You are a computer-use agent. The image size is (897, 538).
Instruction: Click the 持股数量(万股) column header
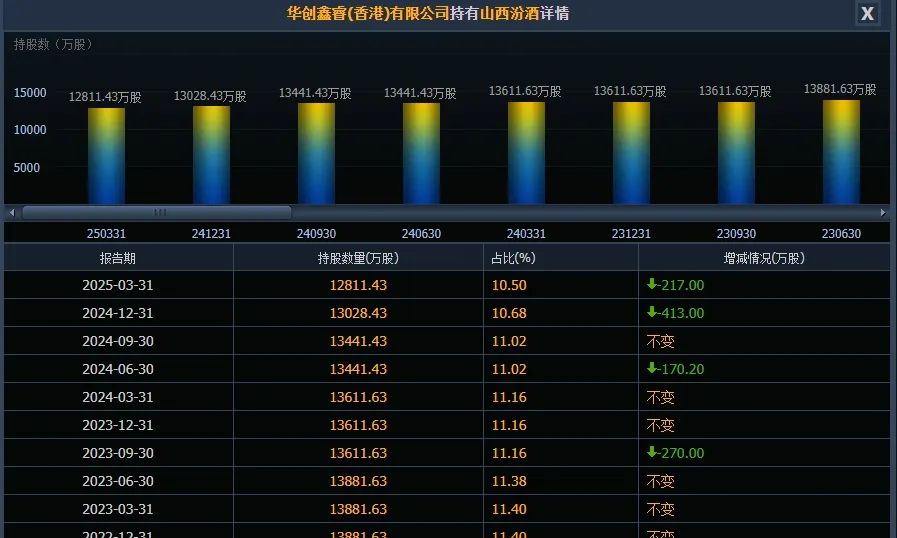(358, 258)
